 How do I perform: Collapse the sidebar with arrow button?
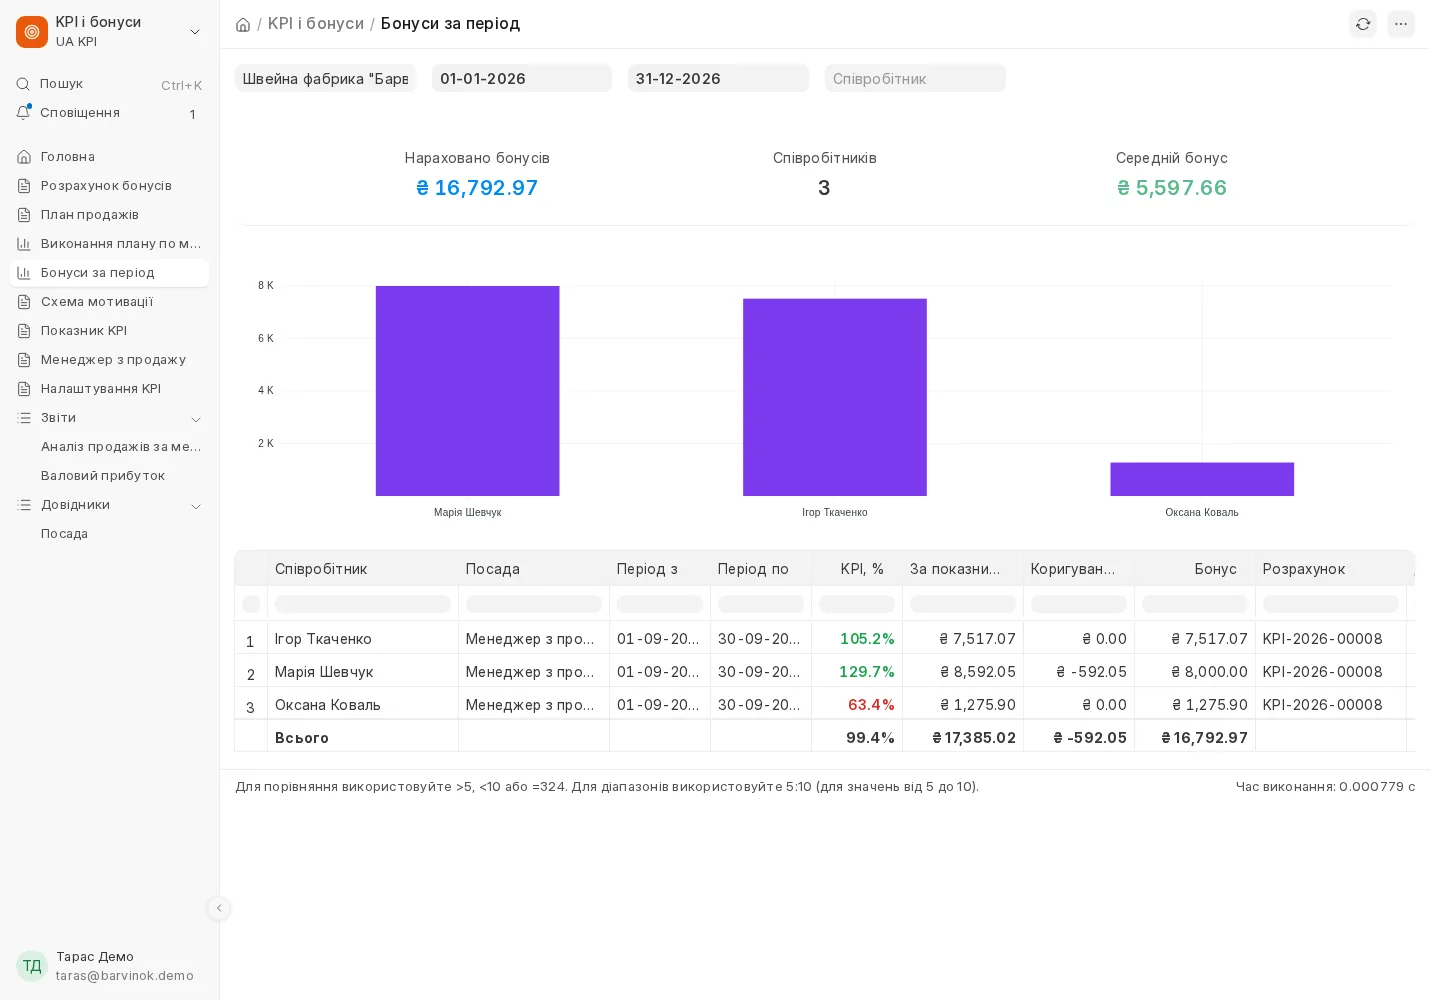pos(219,908)
